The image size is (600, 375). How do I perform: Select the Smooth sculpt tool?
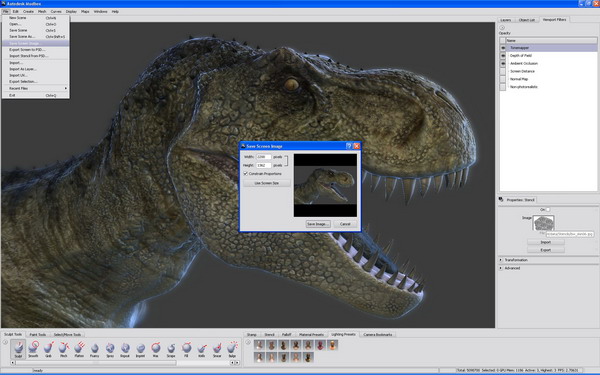(33, 349)
